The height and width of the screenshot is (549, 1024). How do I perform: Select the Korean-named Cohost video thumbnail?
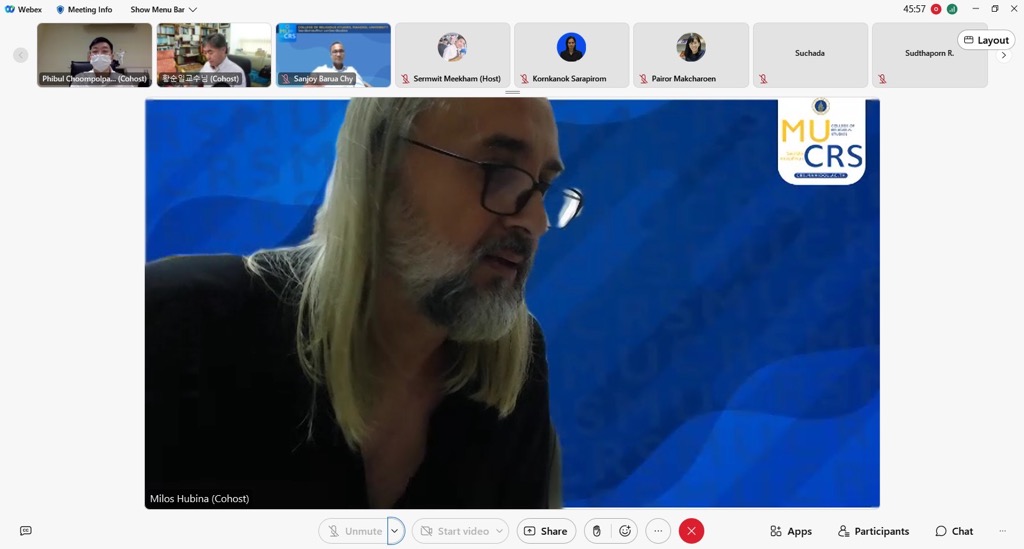pos(214,55)
